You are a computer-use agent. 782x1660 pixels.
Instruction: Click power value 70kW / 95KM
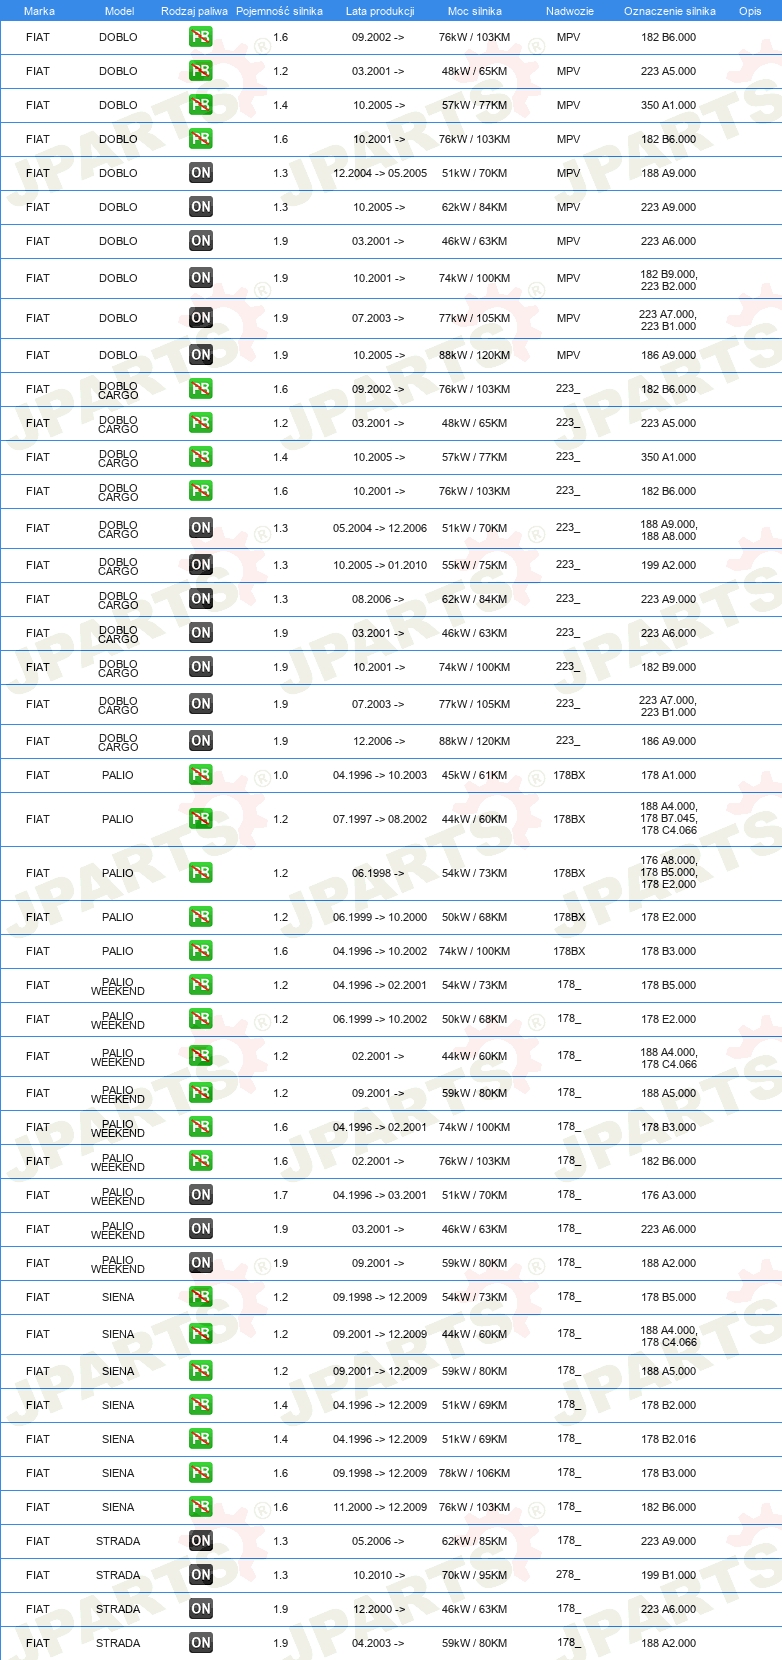click(475, 1575)
